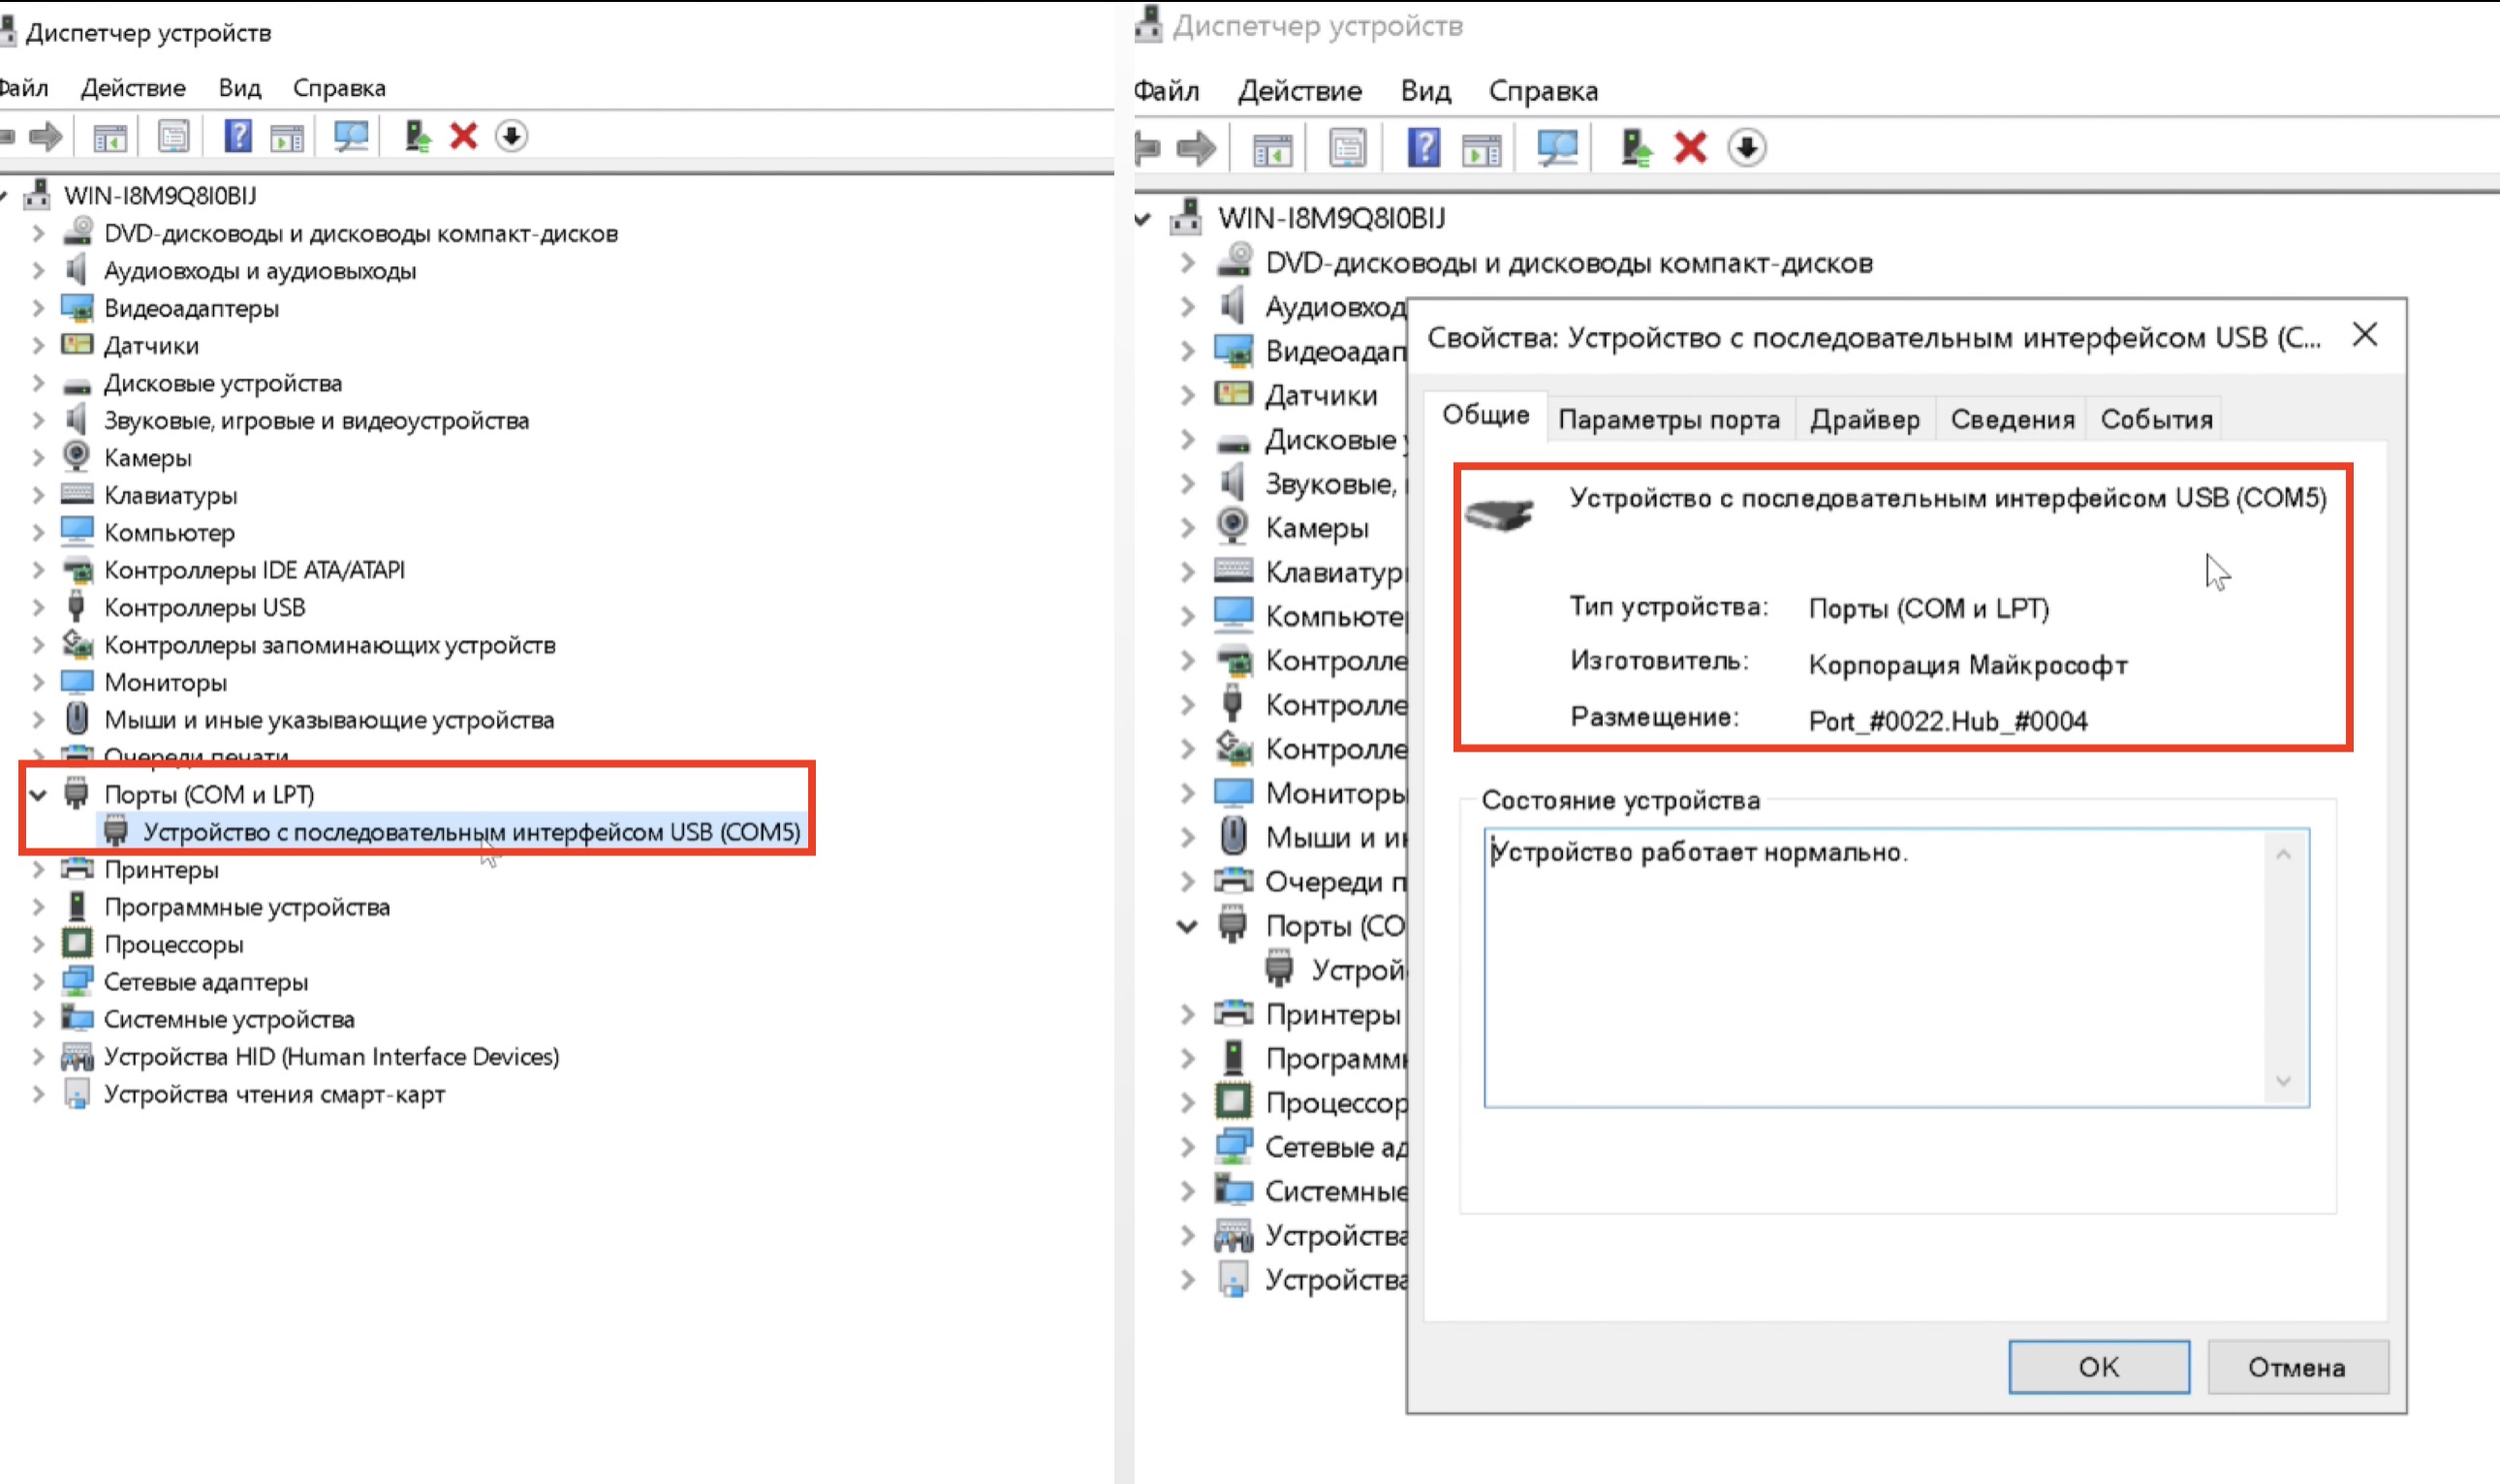Click the Show console tree toolbar icon
The height and width of the screenshot is (1484, 2500).
pos(112,137)
